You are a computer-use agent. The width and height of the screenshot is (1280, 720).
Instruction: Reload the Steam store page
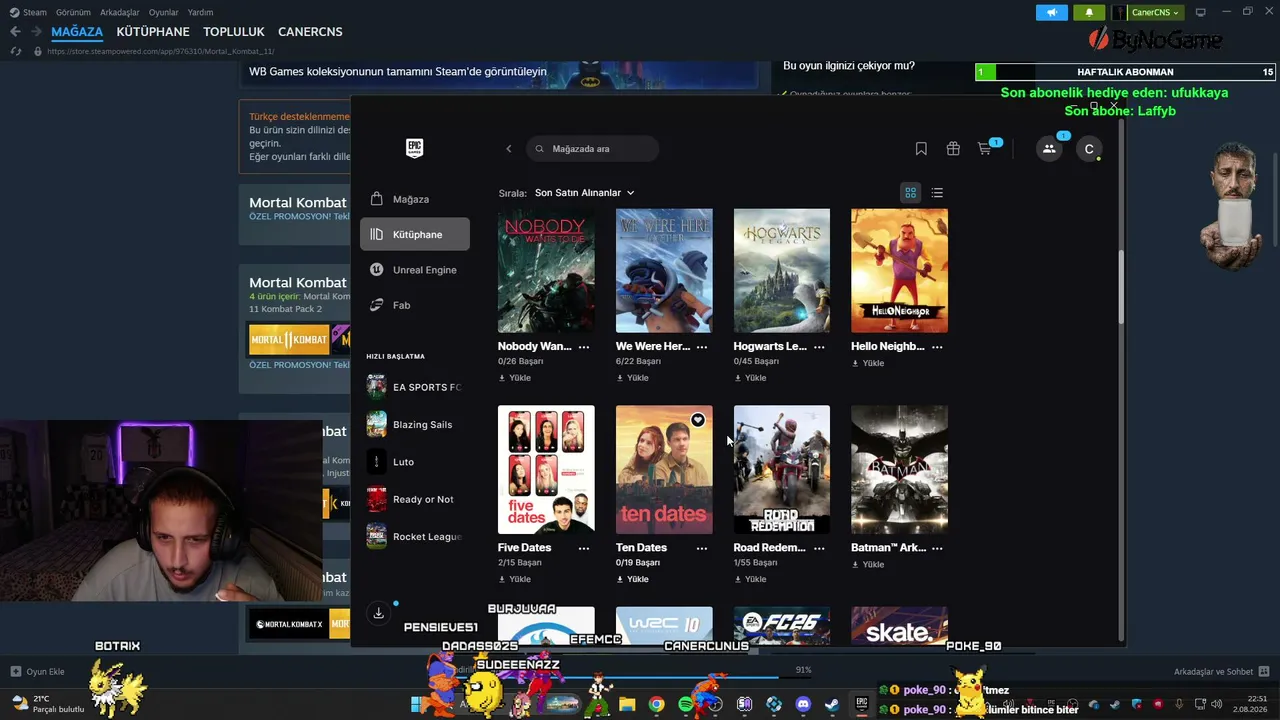pyautogui.click(x=15, y=51)
